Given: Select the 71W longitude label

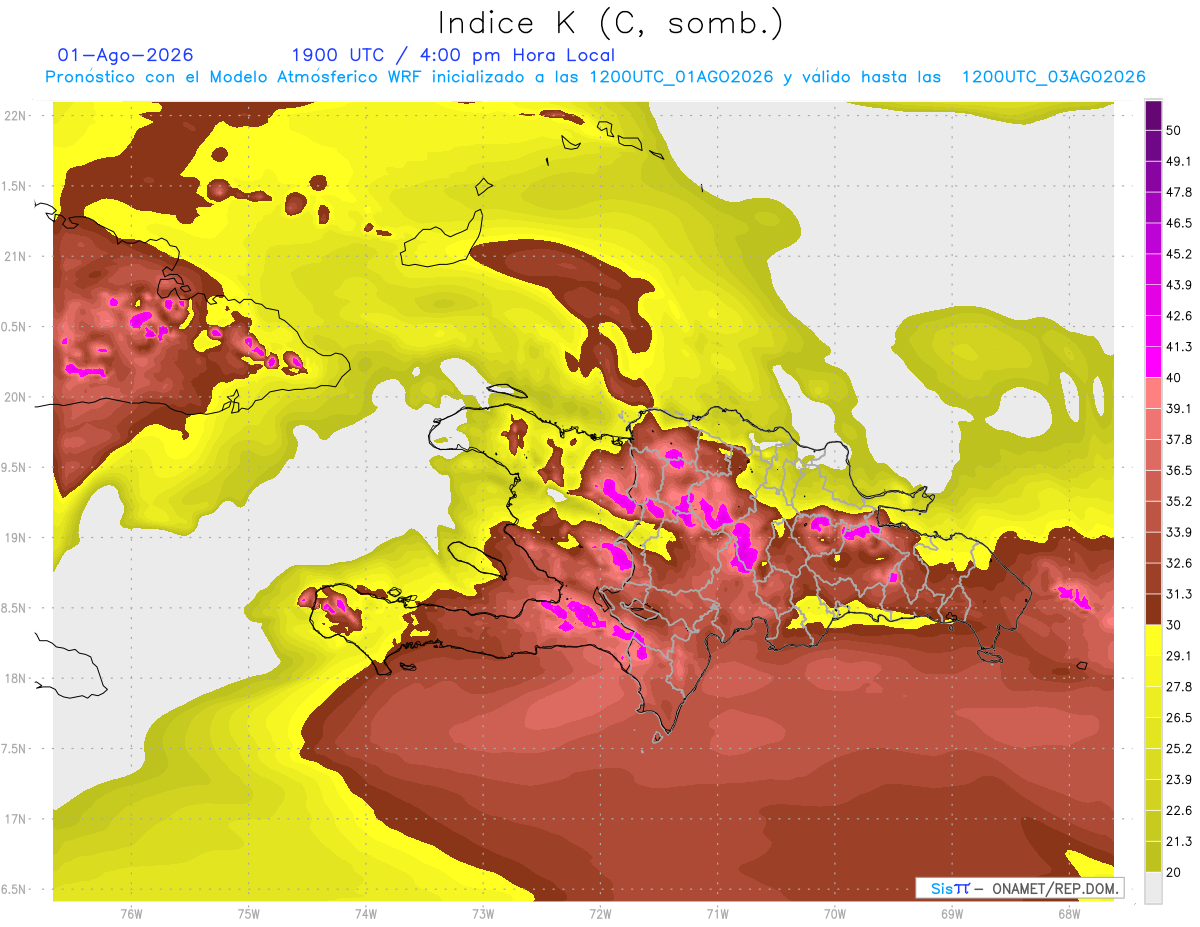Looking at the screenshot, I should click(x=717, y=913).
